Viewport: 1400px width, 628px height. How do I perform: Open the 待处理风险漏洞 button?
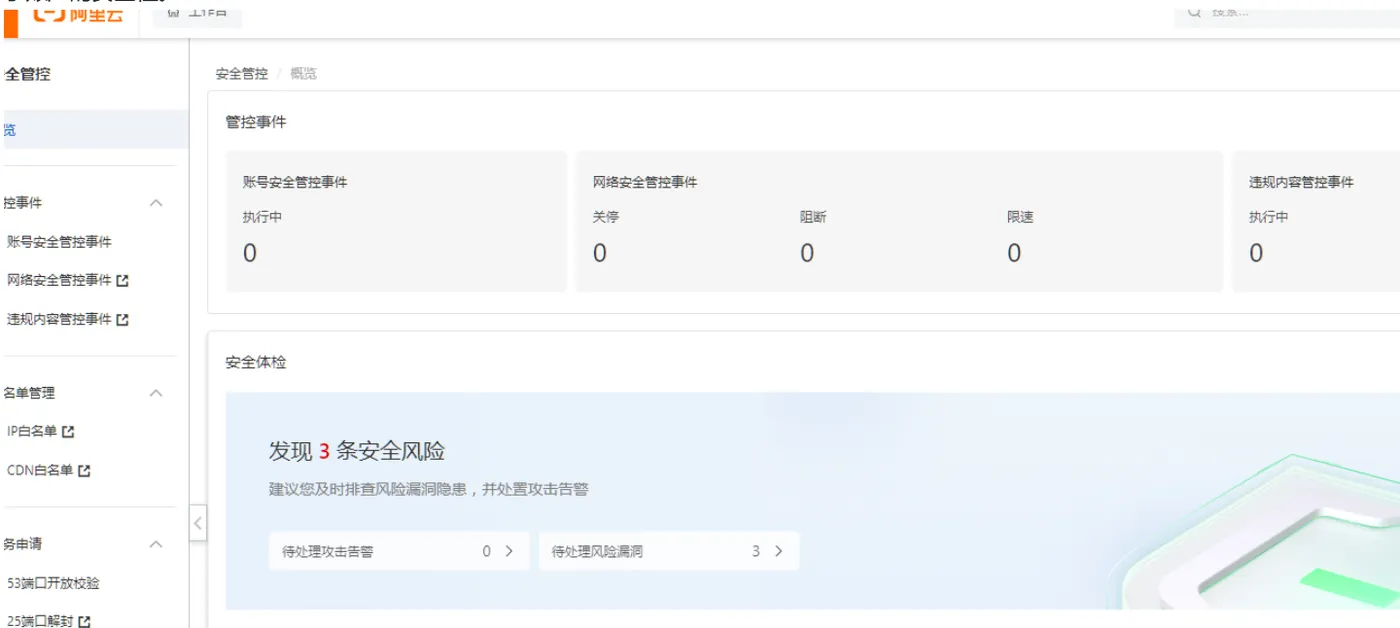pos(669,551)
